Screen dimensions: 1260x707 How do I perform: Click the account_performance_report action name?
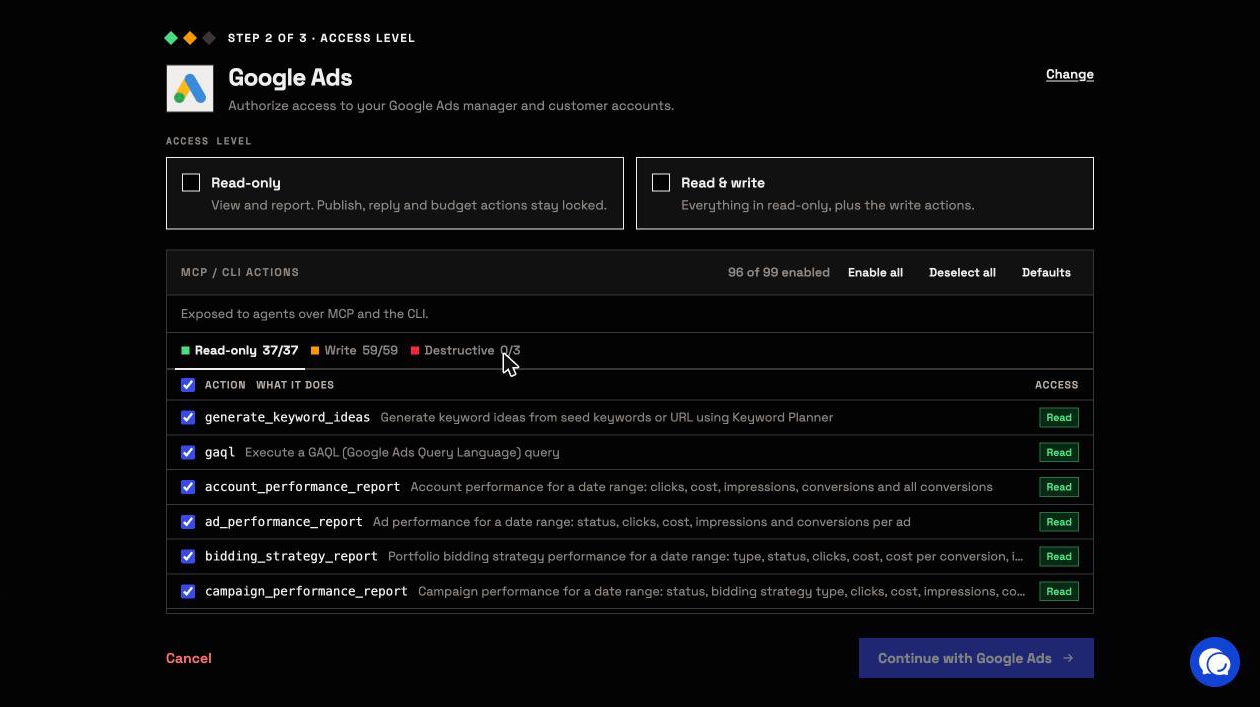[x=302, y=487]
